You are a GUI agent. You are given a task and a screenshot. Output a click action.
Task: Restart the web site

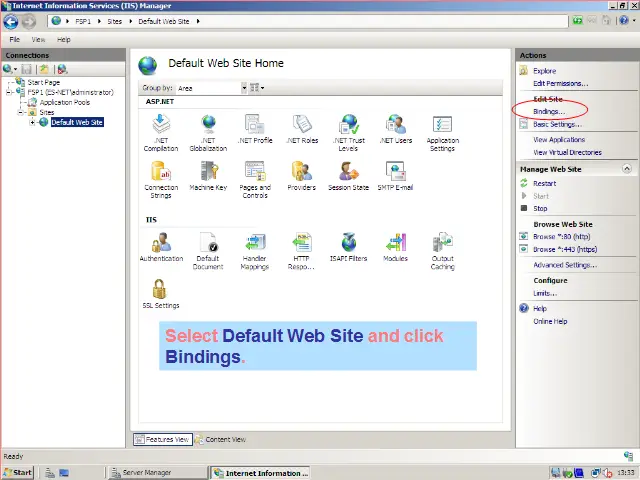tap(544, 184)
